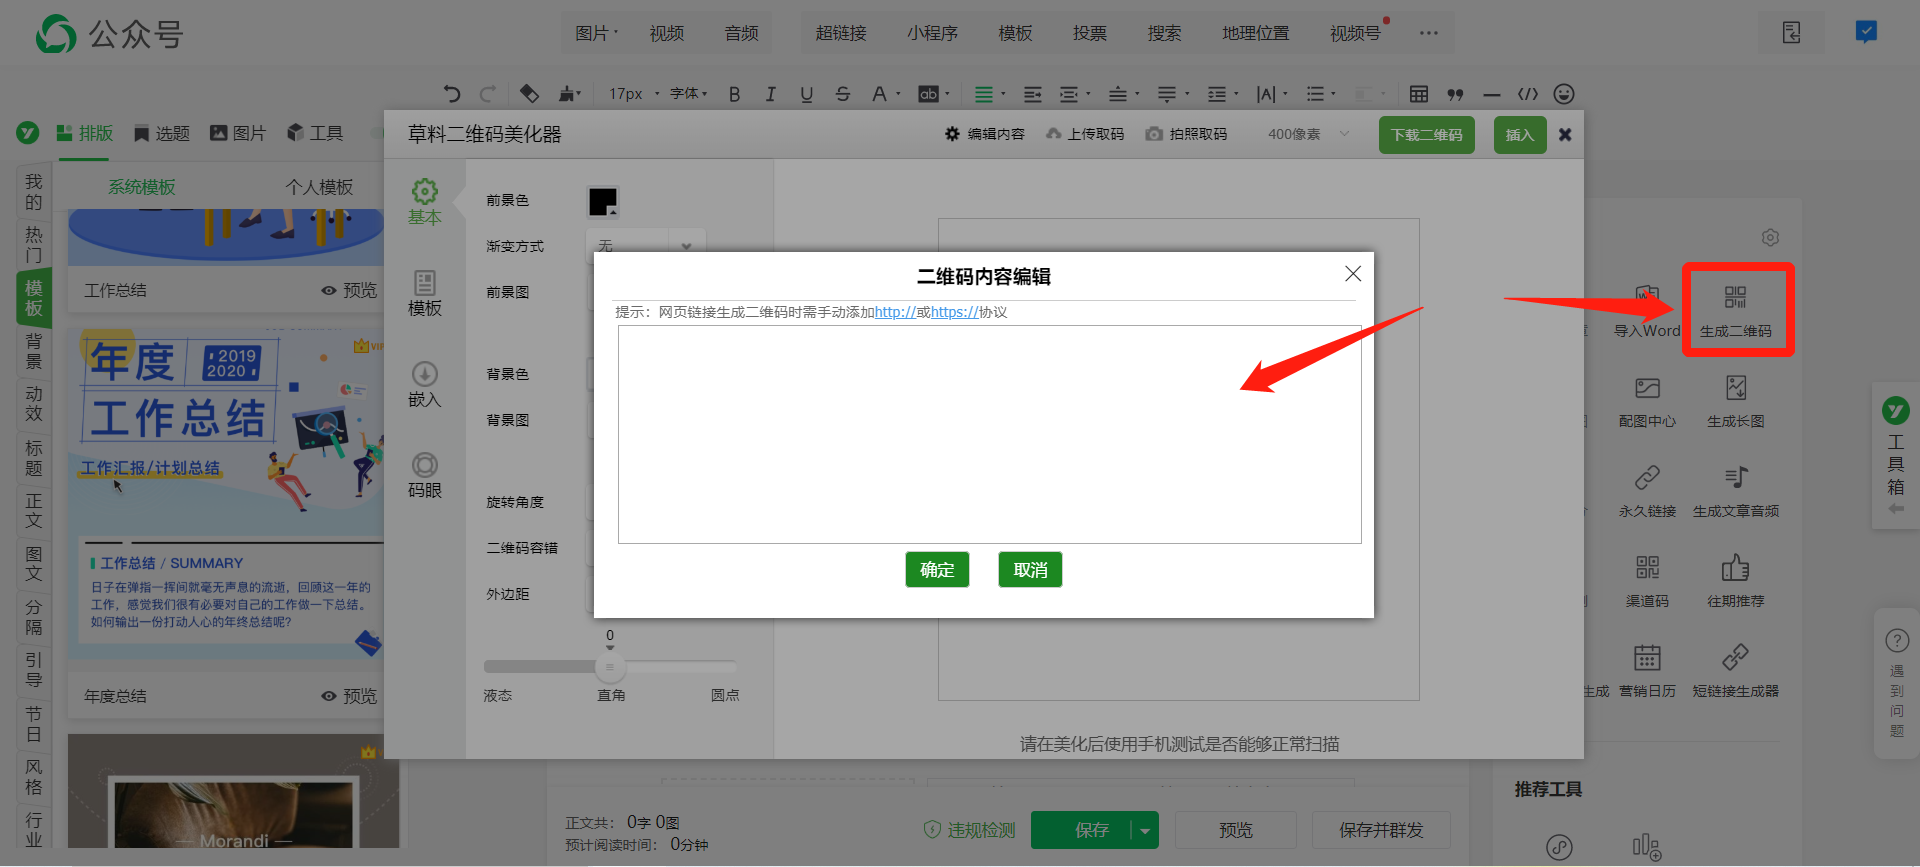This screenshot has width=1920, height=867.
Task: Toggle strikethrough formatting
Action: [x=842, y=94]
